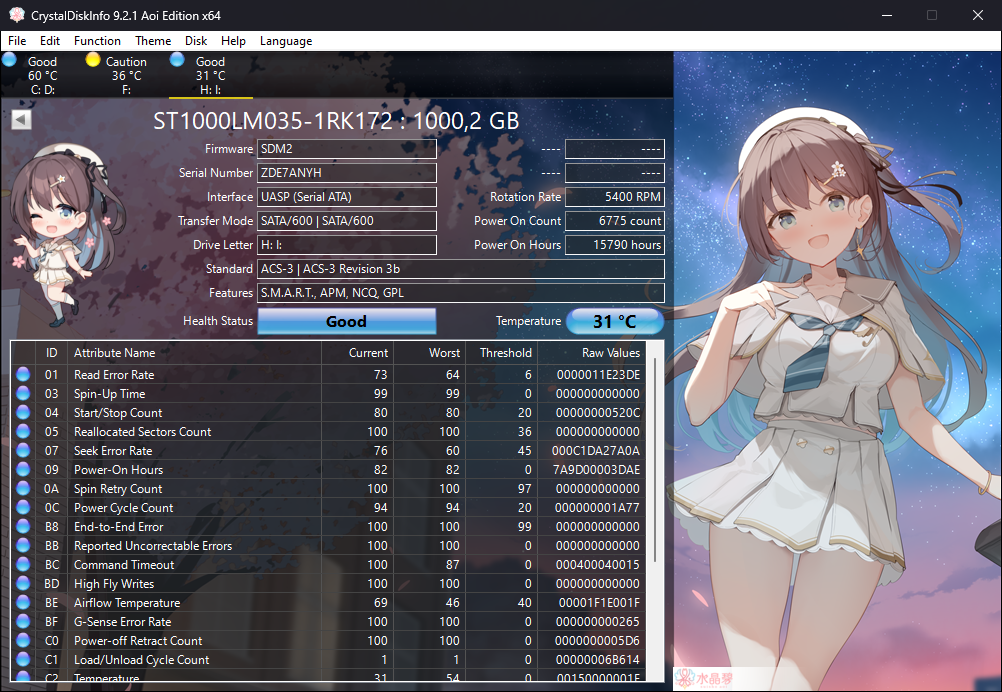Click the Worst column header
Screen dimensions: 1002x692
tap(428, 353)
